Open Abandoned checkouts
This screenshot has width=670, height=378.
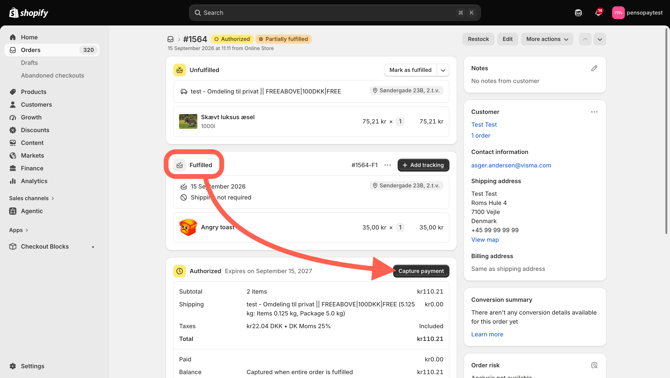coord(52,75)
